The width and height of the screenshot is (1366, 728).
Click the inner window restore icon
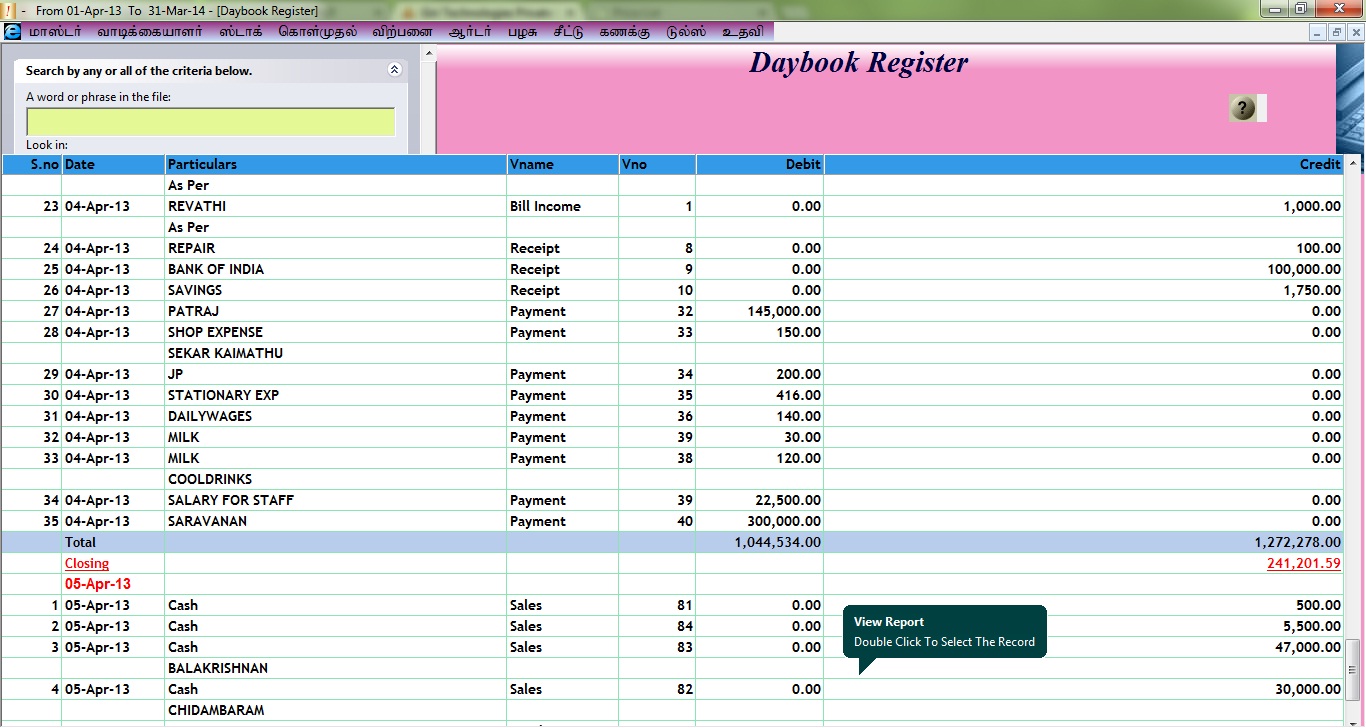point(1336,32)
